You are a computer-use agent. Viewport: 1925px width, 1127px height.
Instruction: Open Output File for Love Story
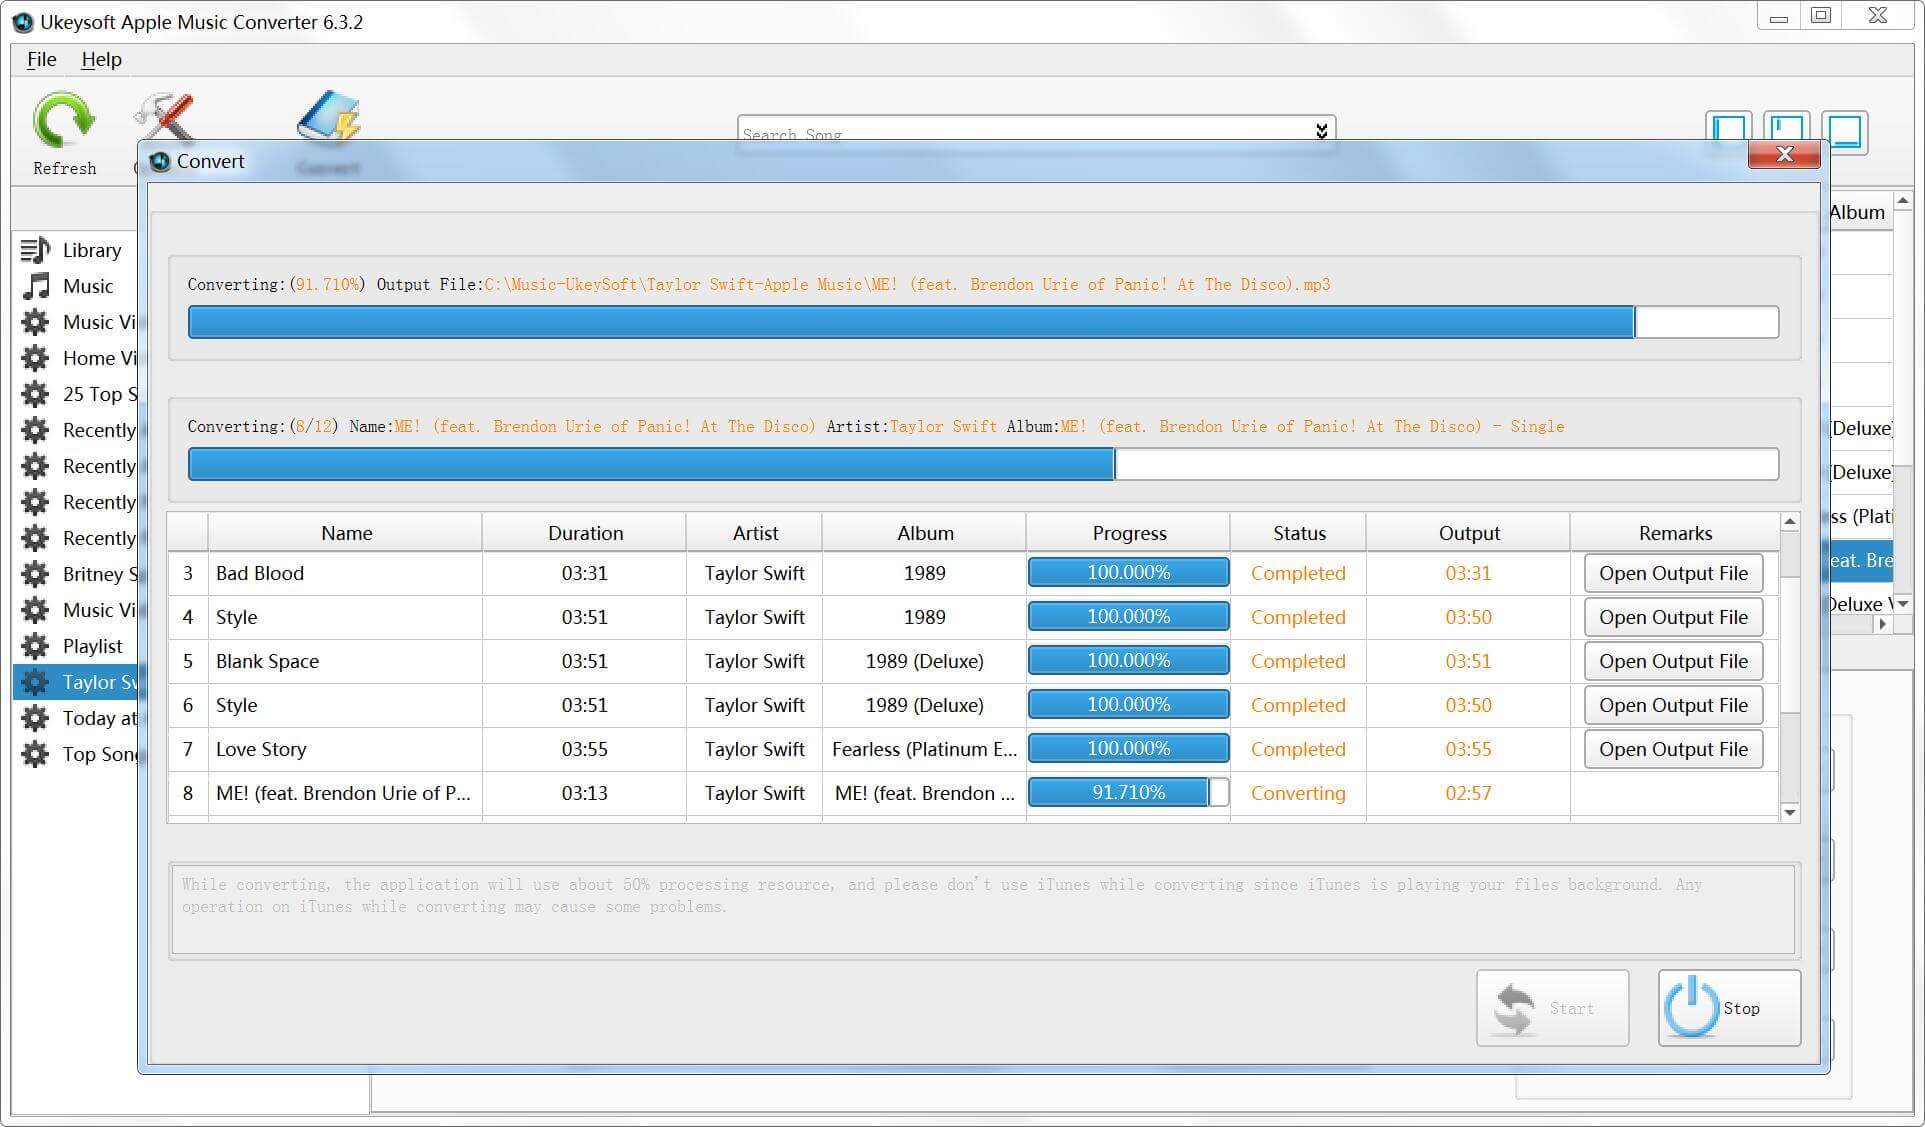1674,749
